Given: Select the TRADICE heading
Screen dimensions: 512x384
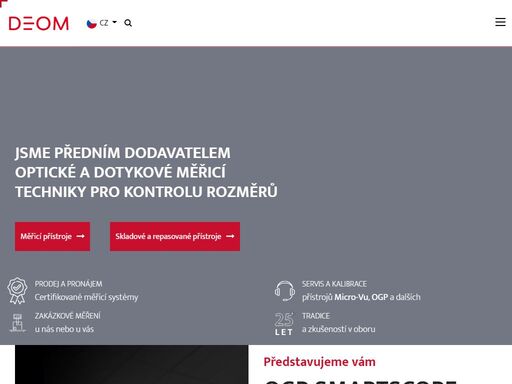Looking at the screenshot, I should (x=316, y=316).
